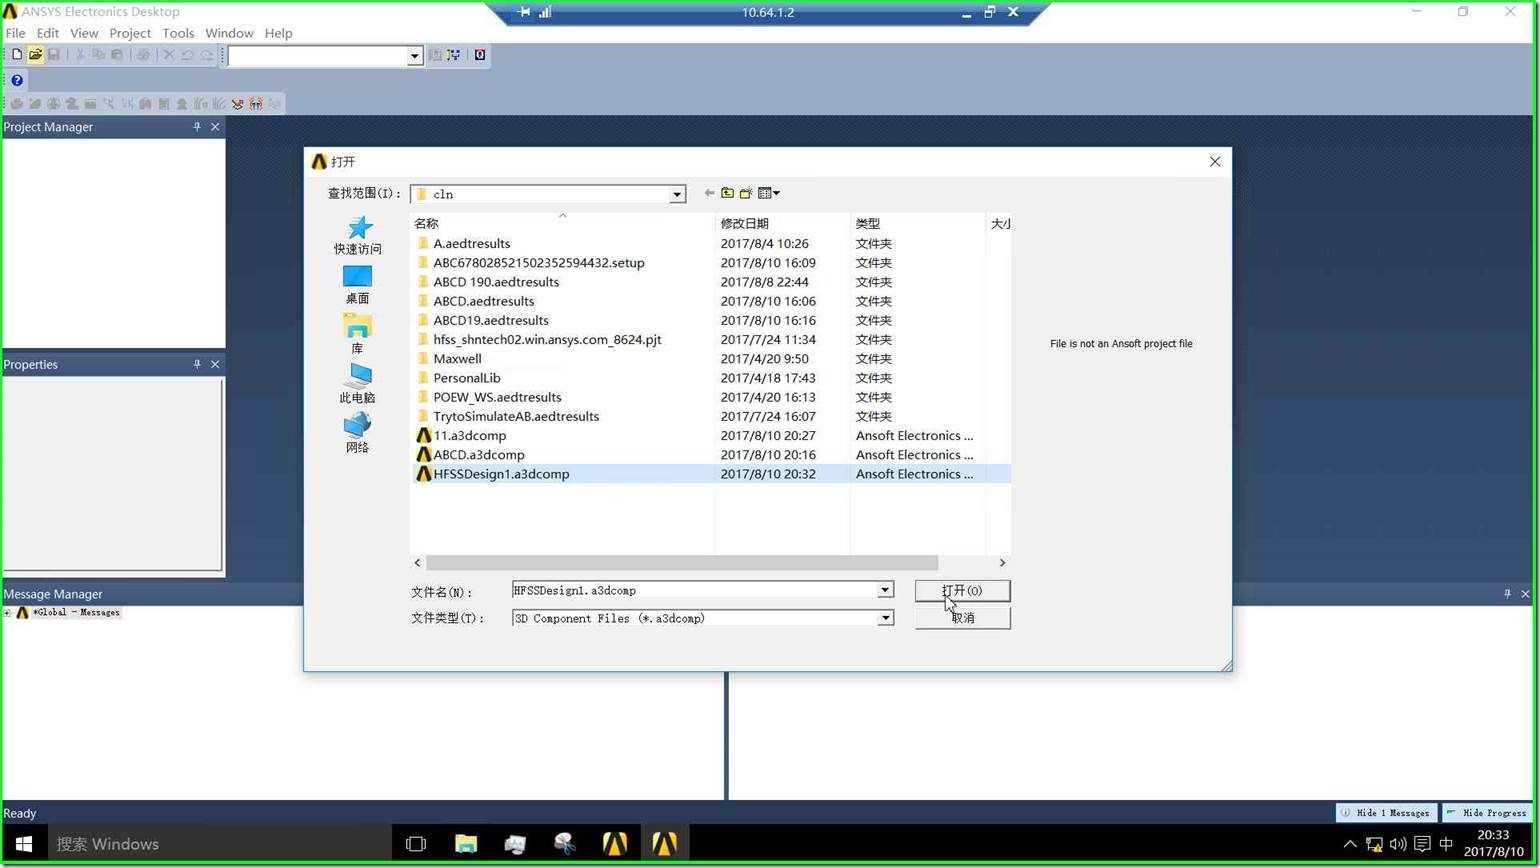Click the Redo toolbar icon
Screen dimensions: 1540x868
(206, 55)
